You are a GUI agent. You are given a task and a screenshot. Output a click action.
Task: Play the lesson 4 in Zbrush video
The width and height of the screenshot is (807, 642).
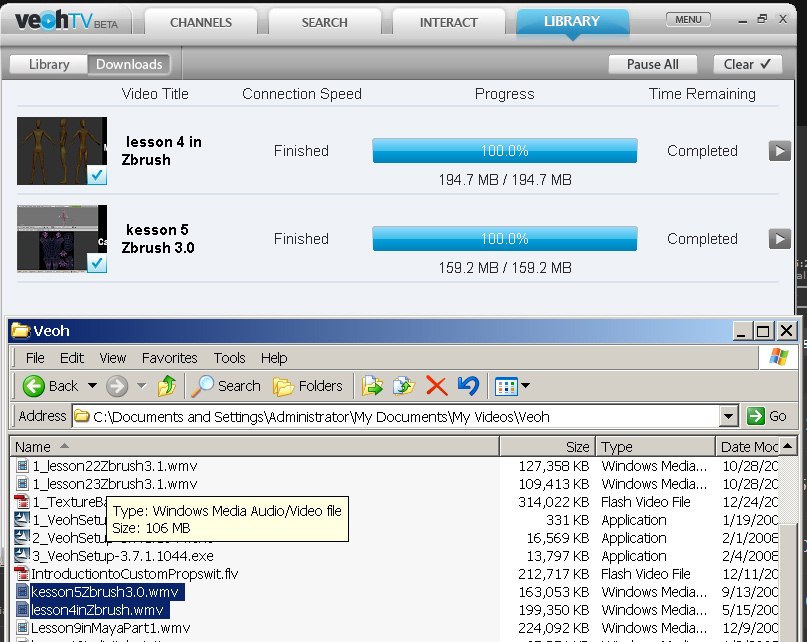pos(780,151)
